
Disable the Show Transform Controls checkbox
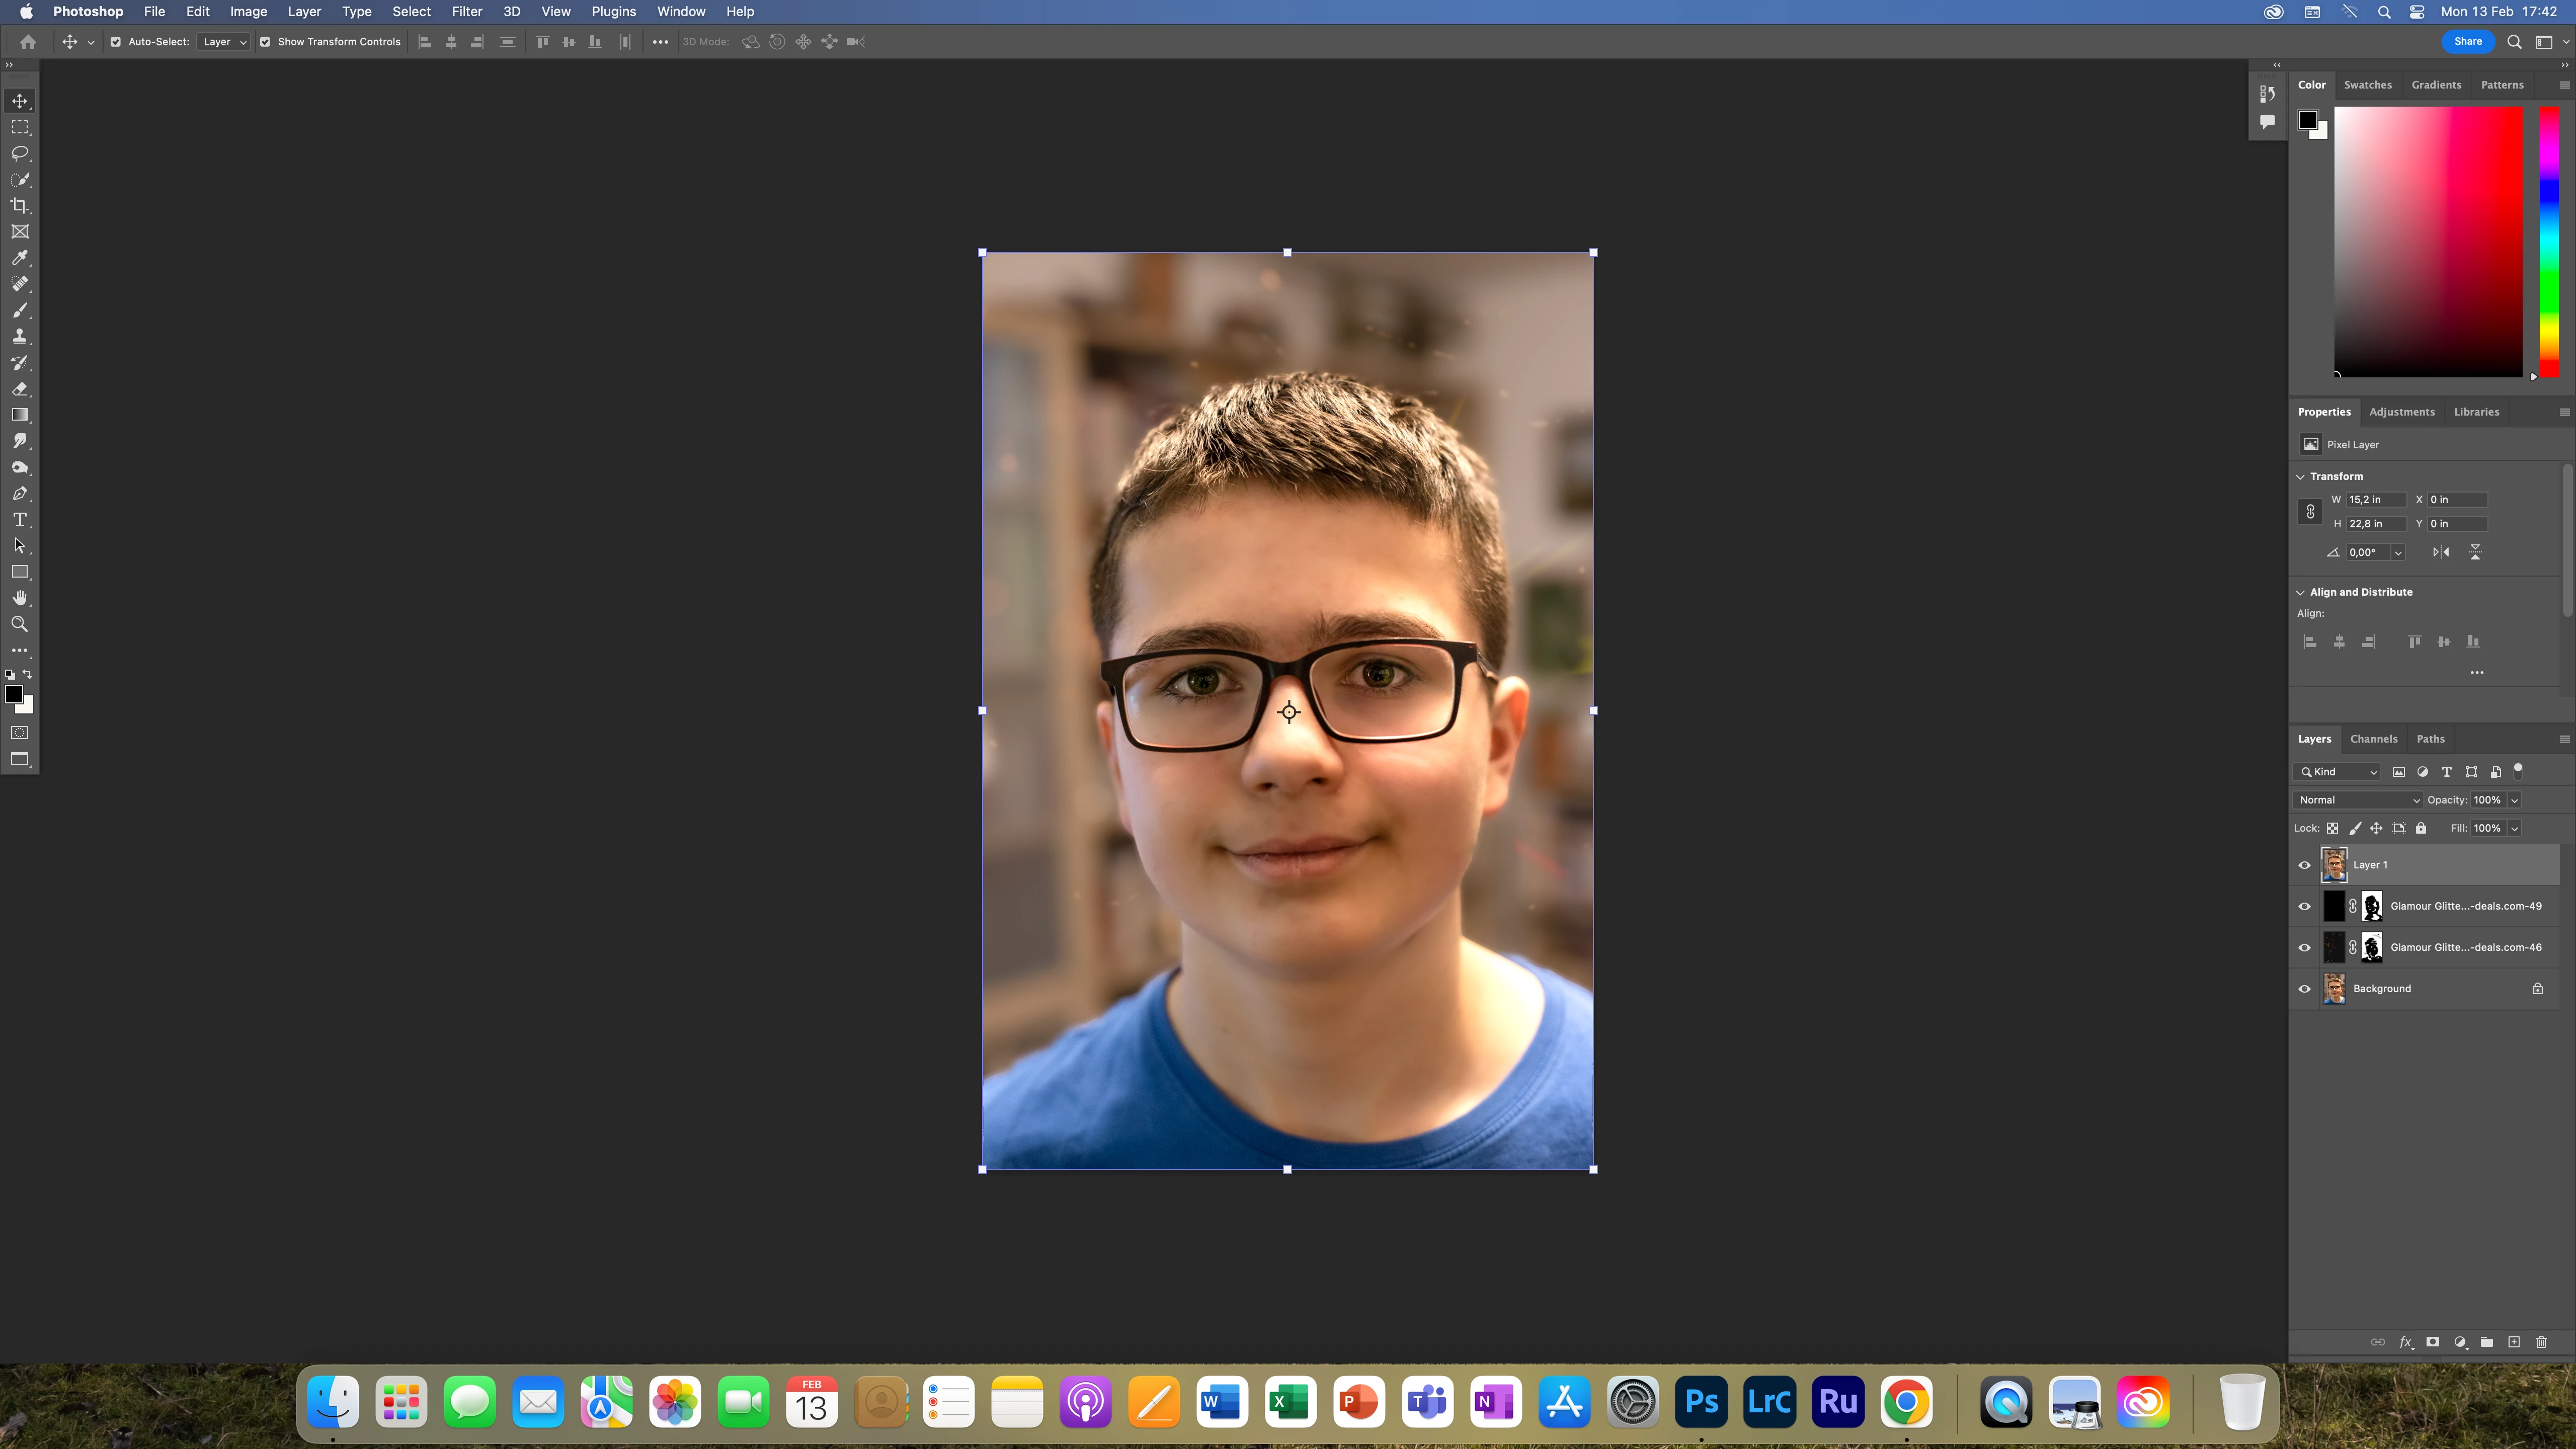265,42
